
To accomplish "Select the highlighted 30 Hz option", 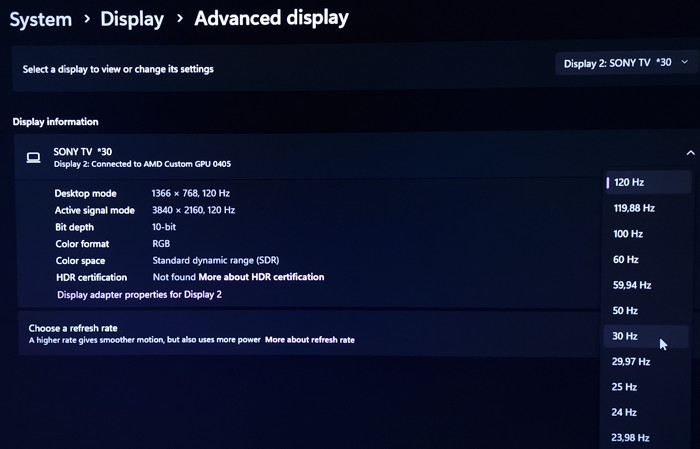I will [625, 337].
